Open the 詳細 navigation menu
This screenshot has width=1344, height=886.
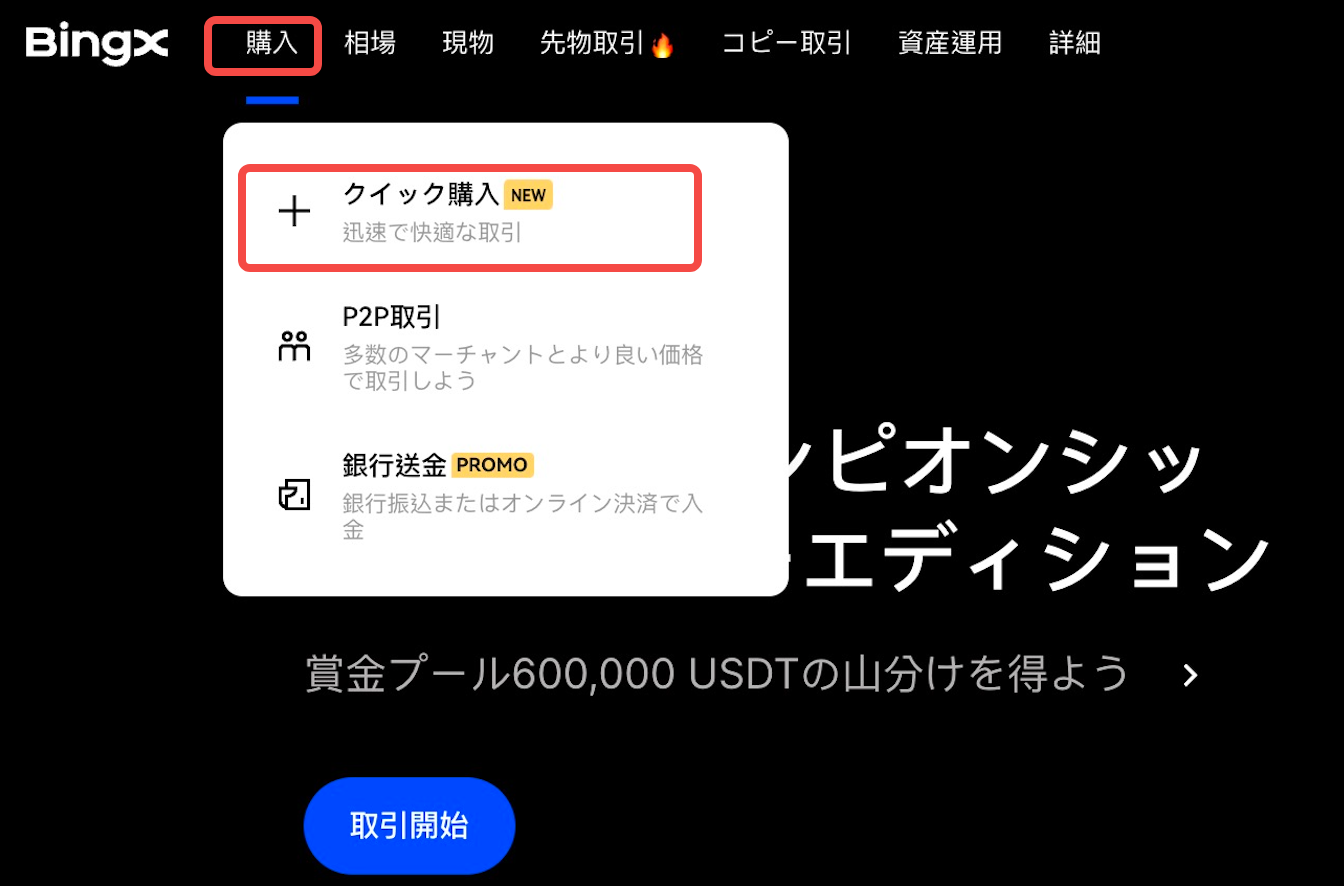tap(1075, 43)
